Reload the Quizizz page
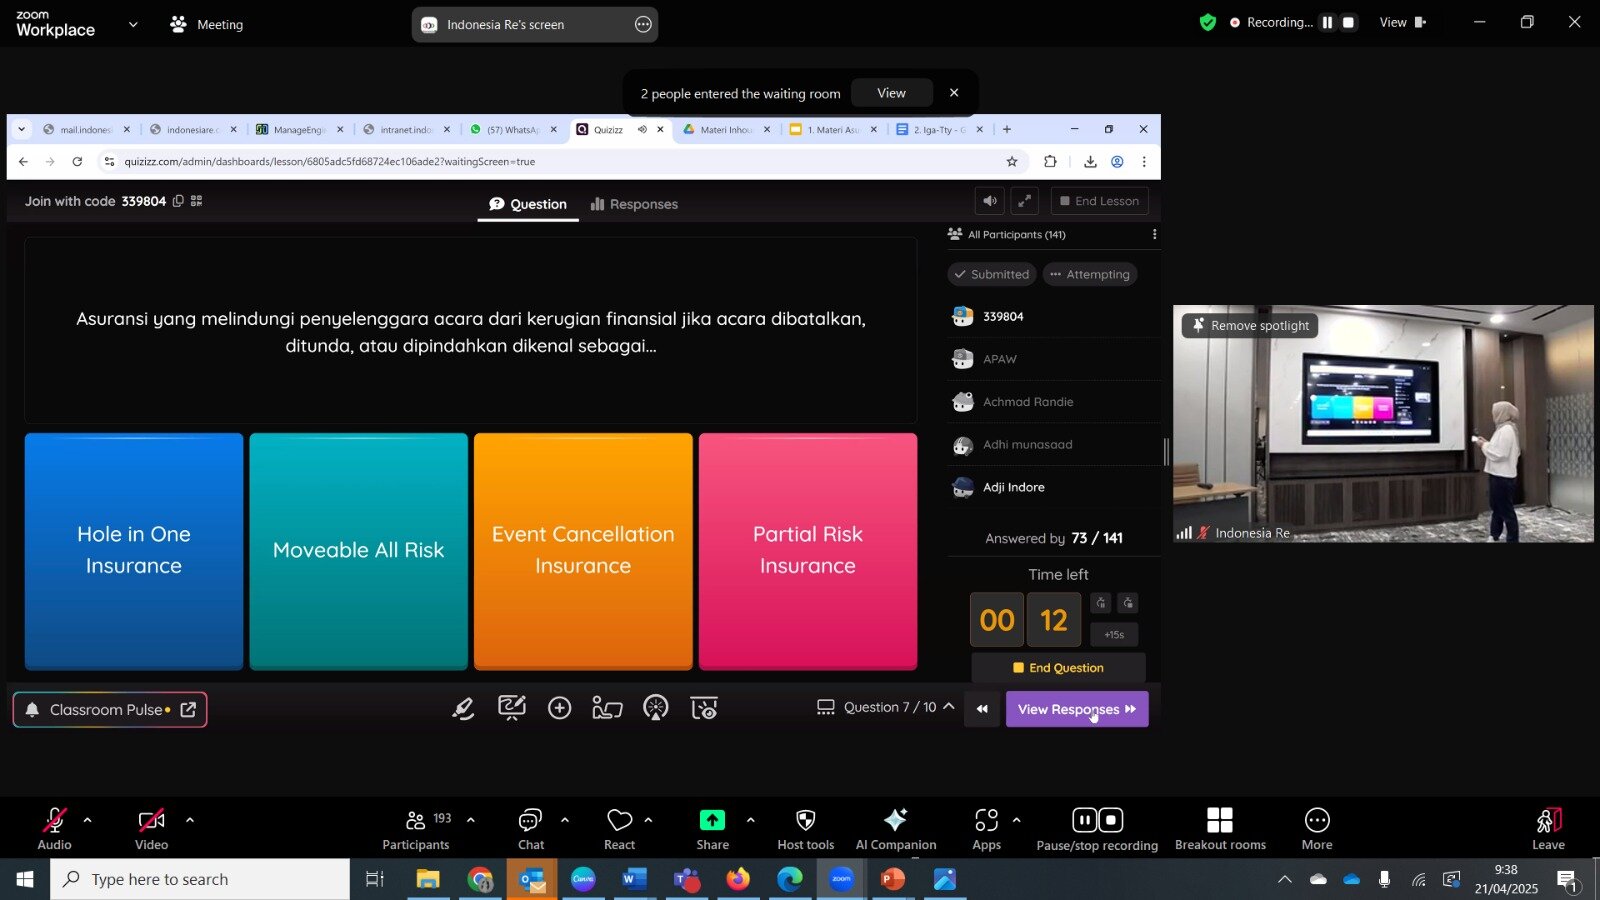Screen dimensions: 1600x900 click(x=77, y=161)
